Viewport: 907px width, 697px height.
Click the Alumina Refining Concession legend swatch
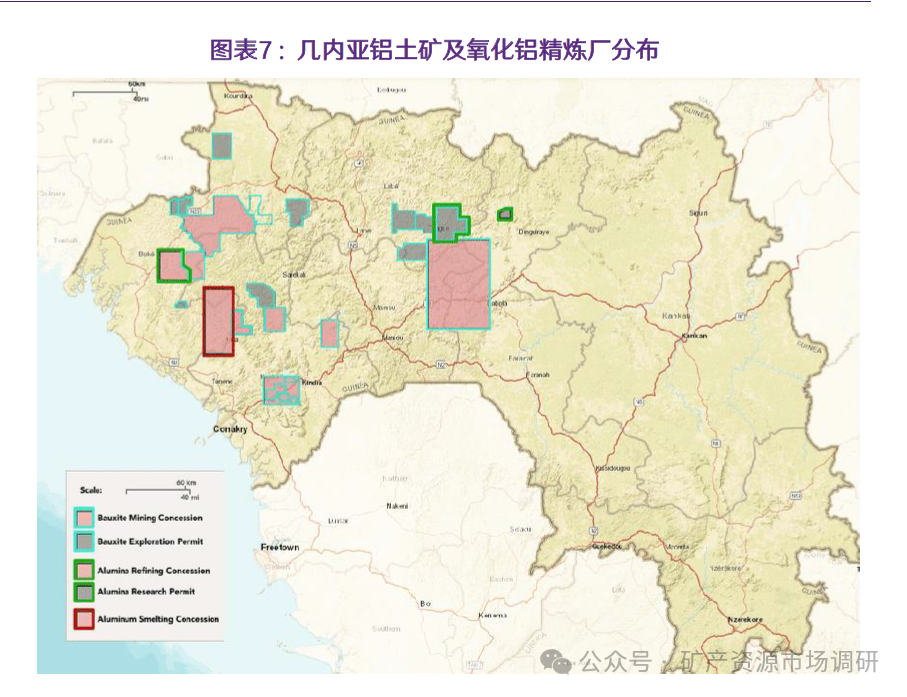(x=84, y=570)
